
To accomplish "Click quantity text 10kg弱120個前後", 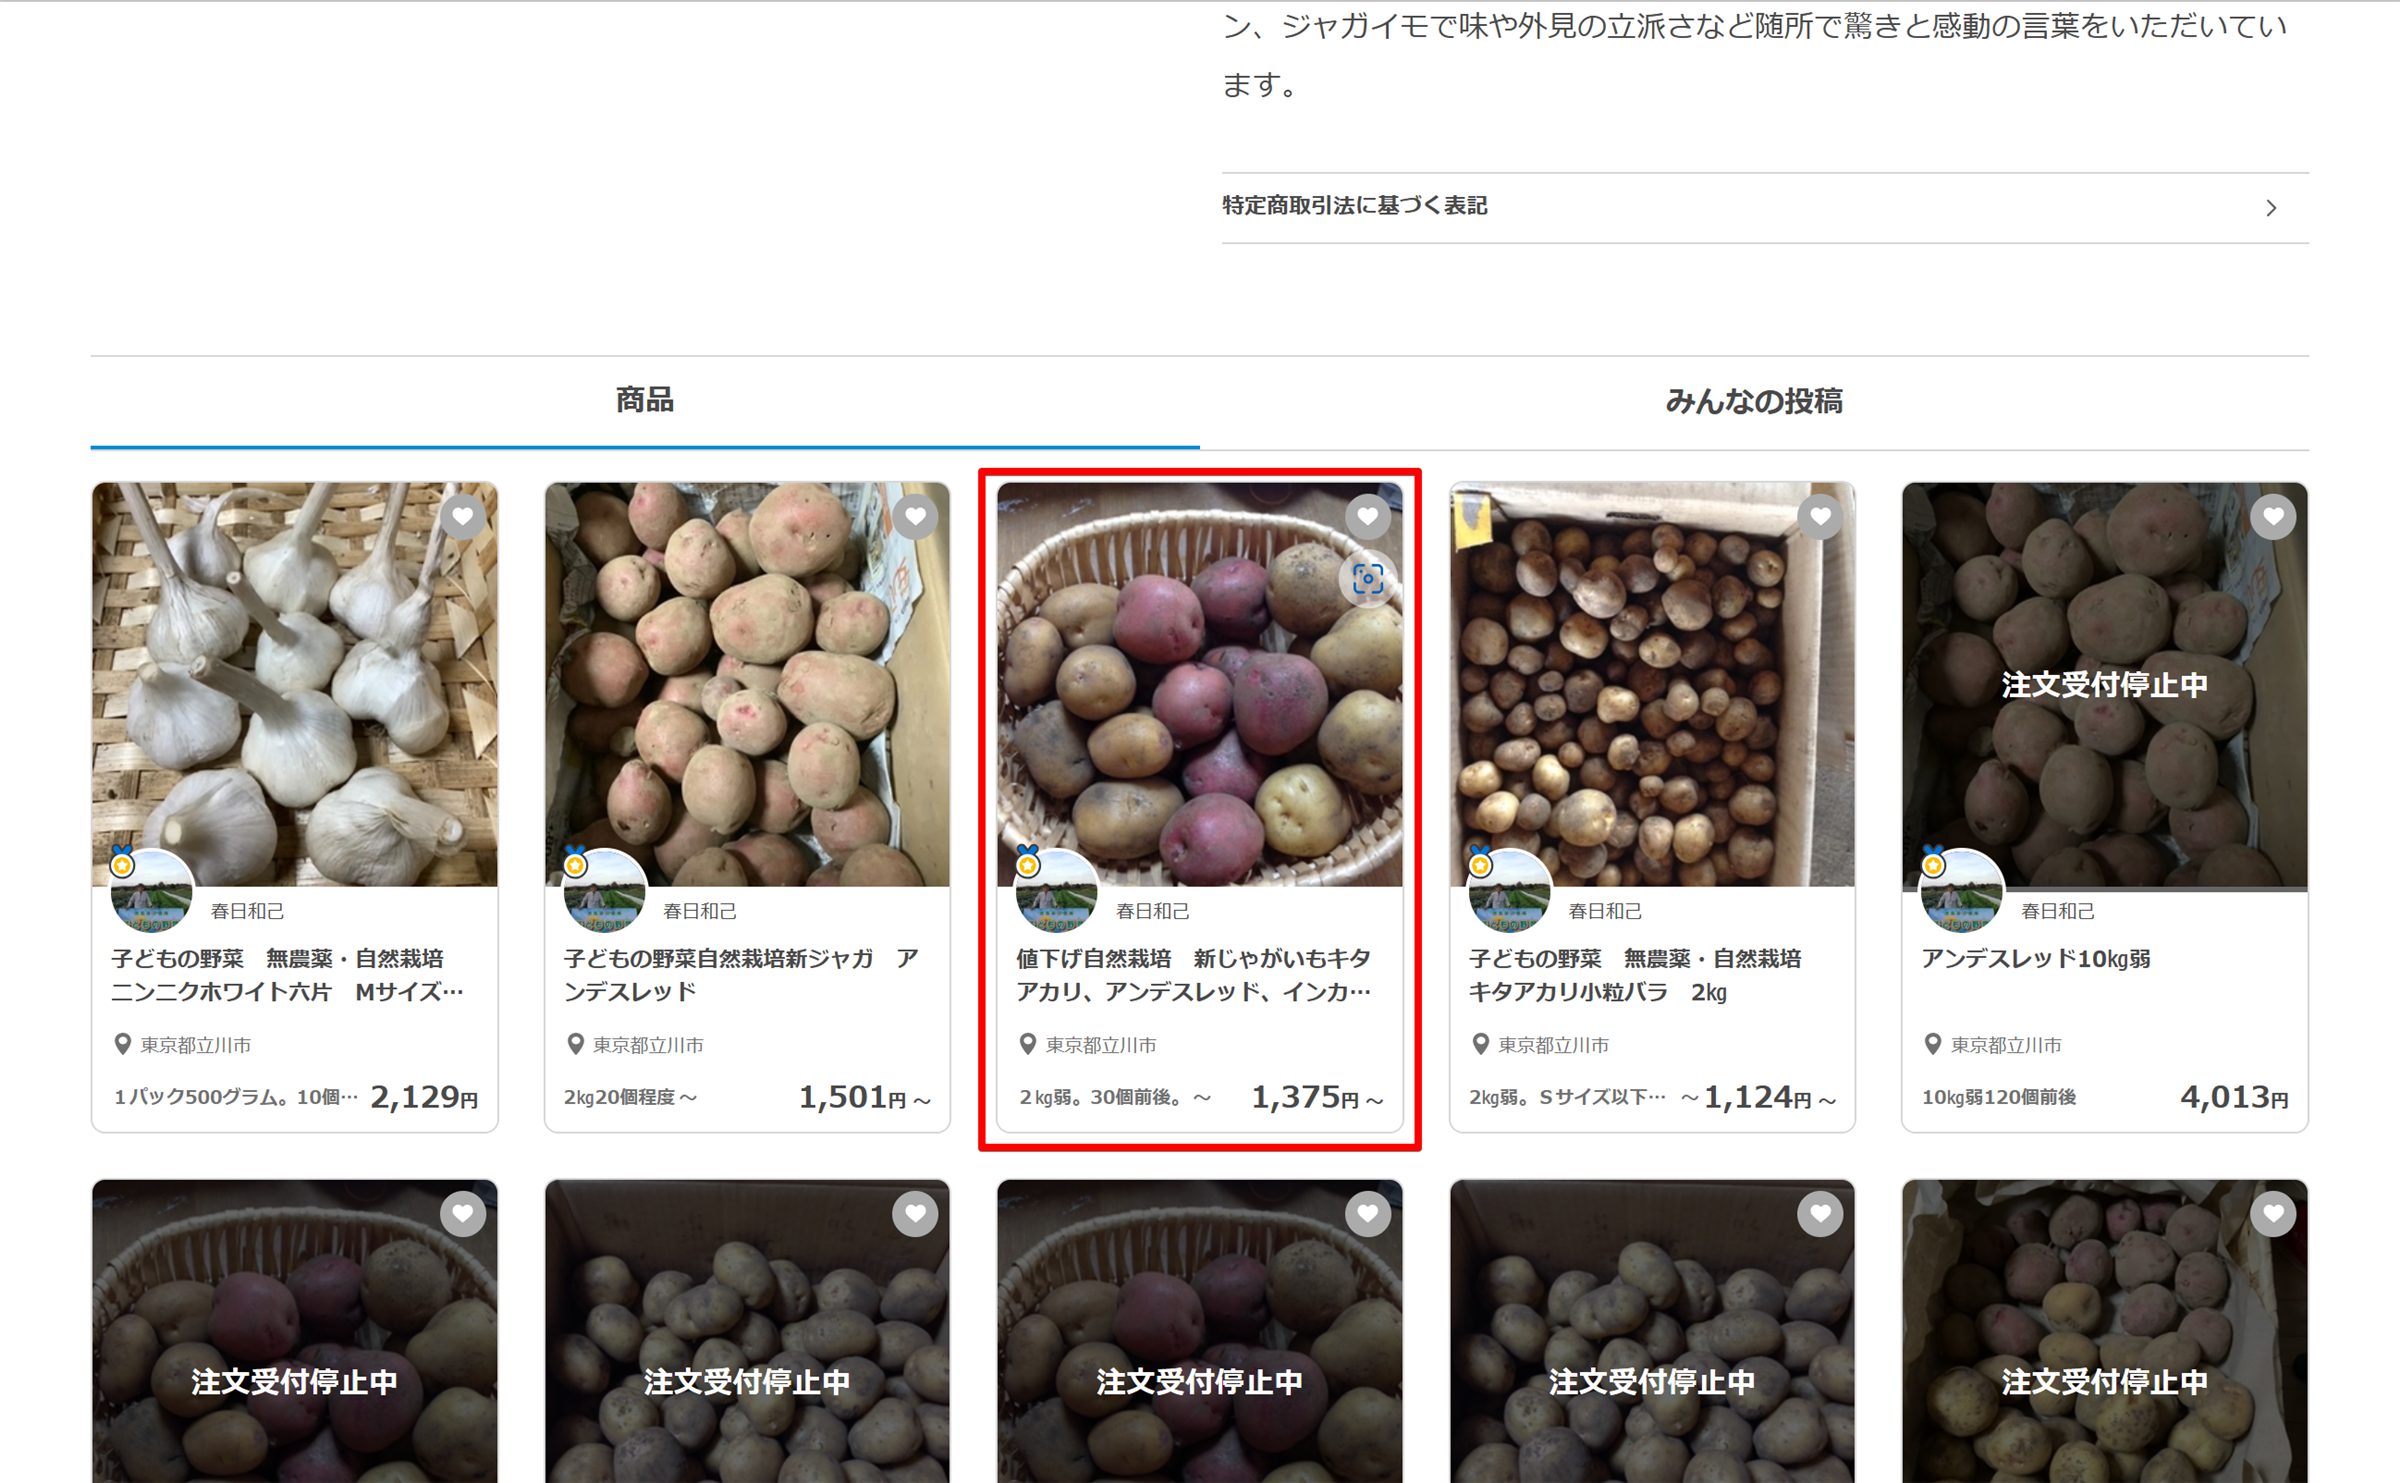I will coord(1999,1097).
